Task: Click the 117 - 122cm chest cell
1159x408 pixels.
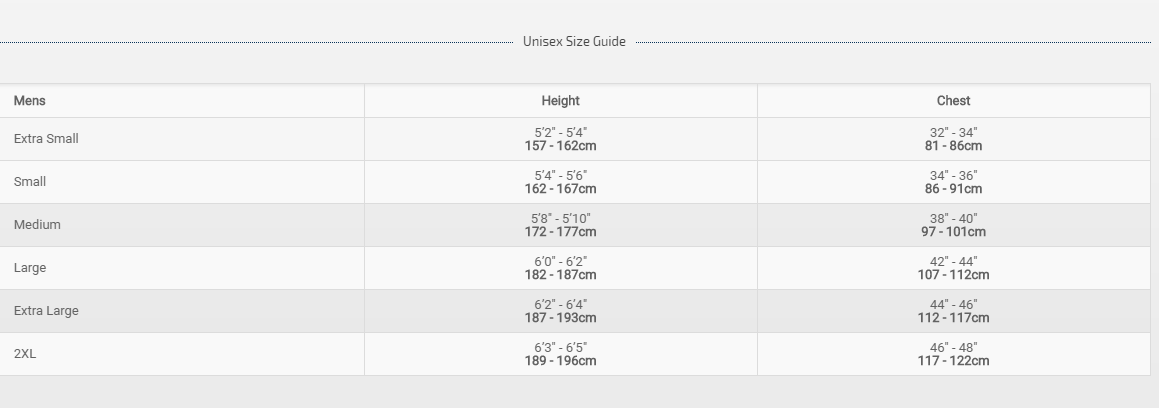Action: coord(953,361)
